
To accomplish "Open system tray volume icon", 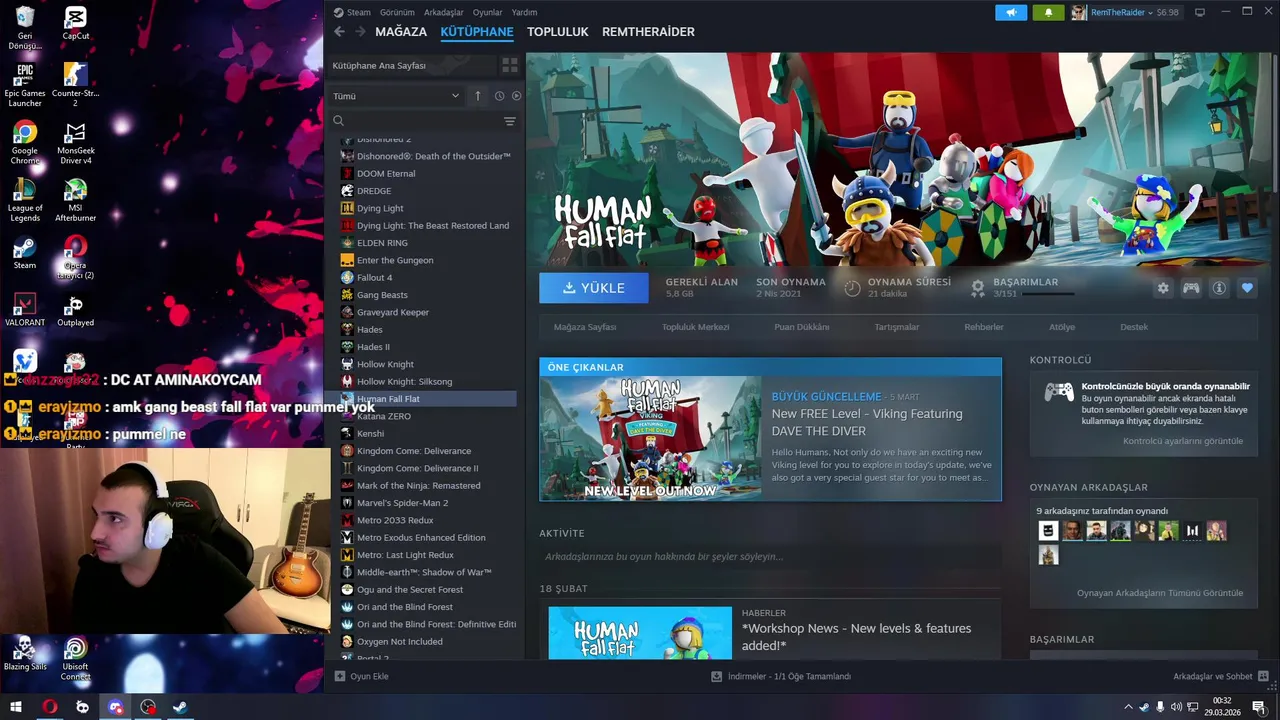I will coord(1176,707).
